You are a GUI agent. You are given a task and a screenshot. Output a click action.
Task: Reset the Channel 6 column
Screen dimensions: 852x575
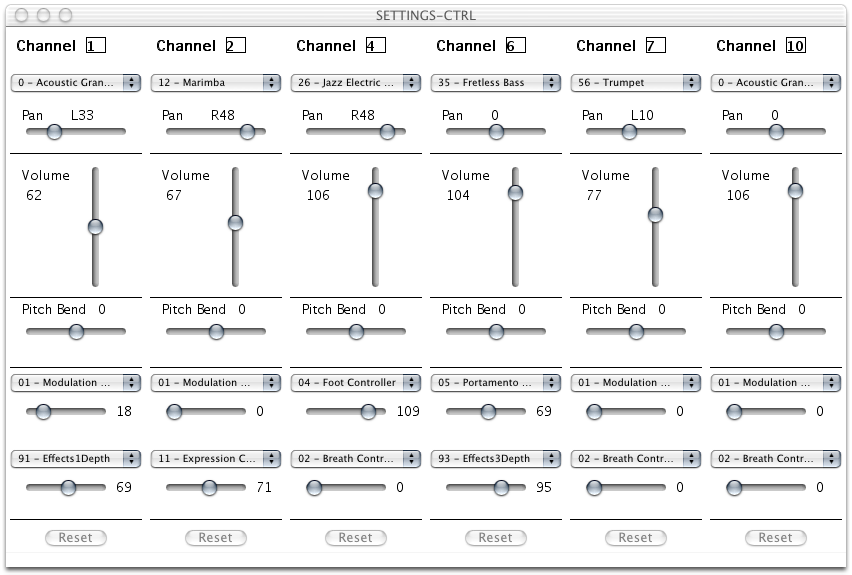coord(496,538)
